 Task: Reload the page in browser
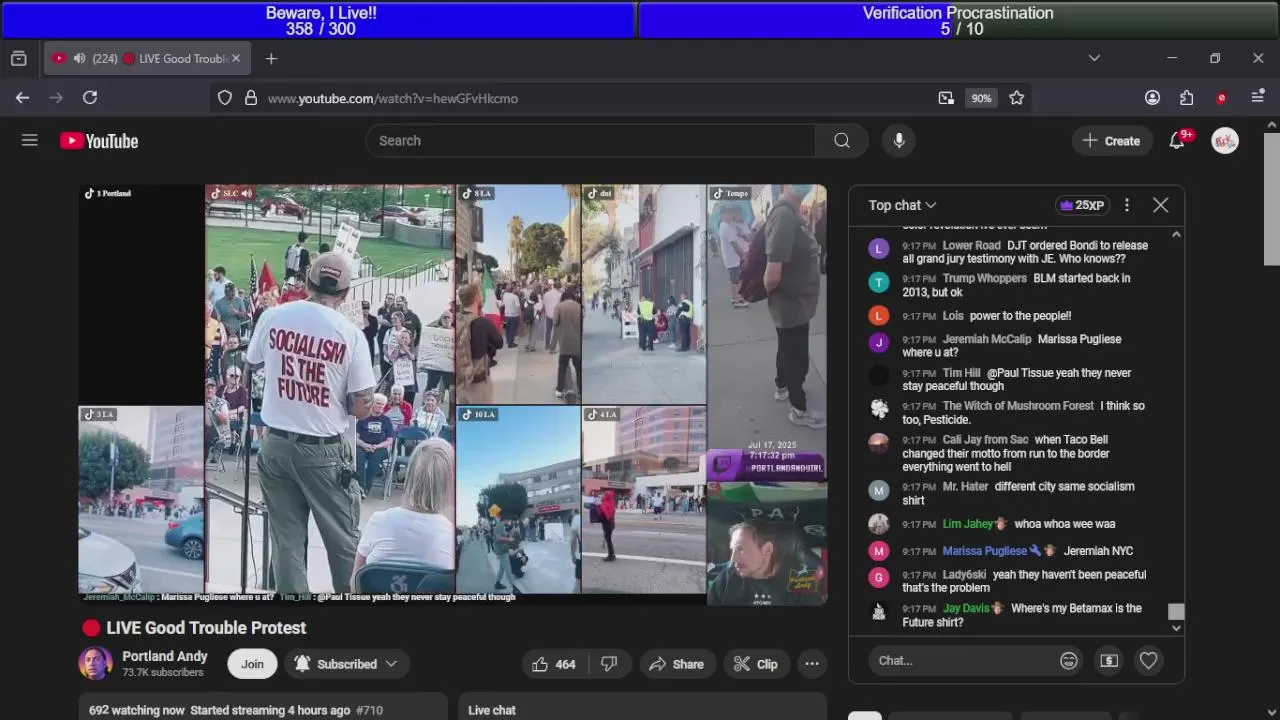tap(90, 98)
